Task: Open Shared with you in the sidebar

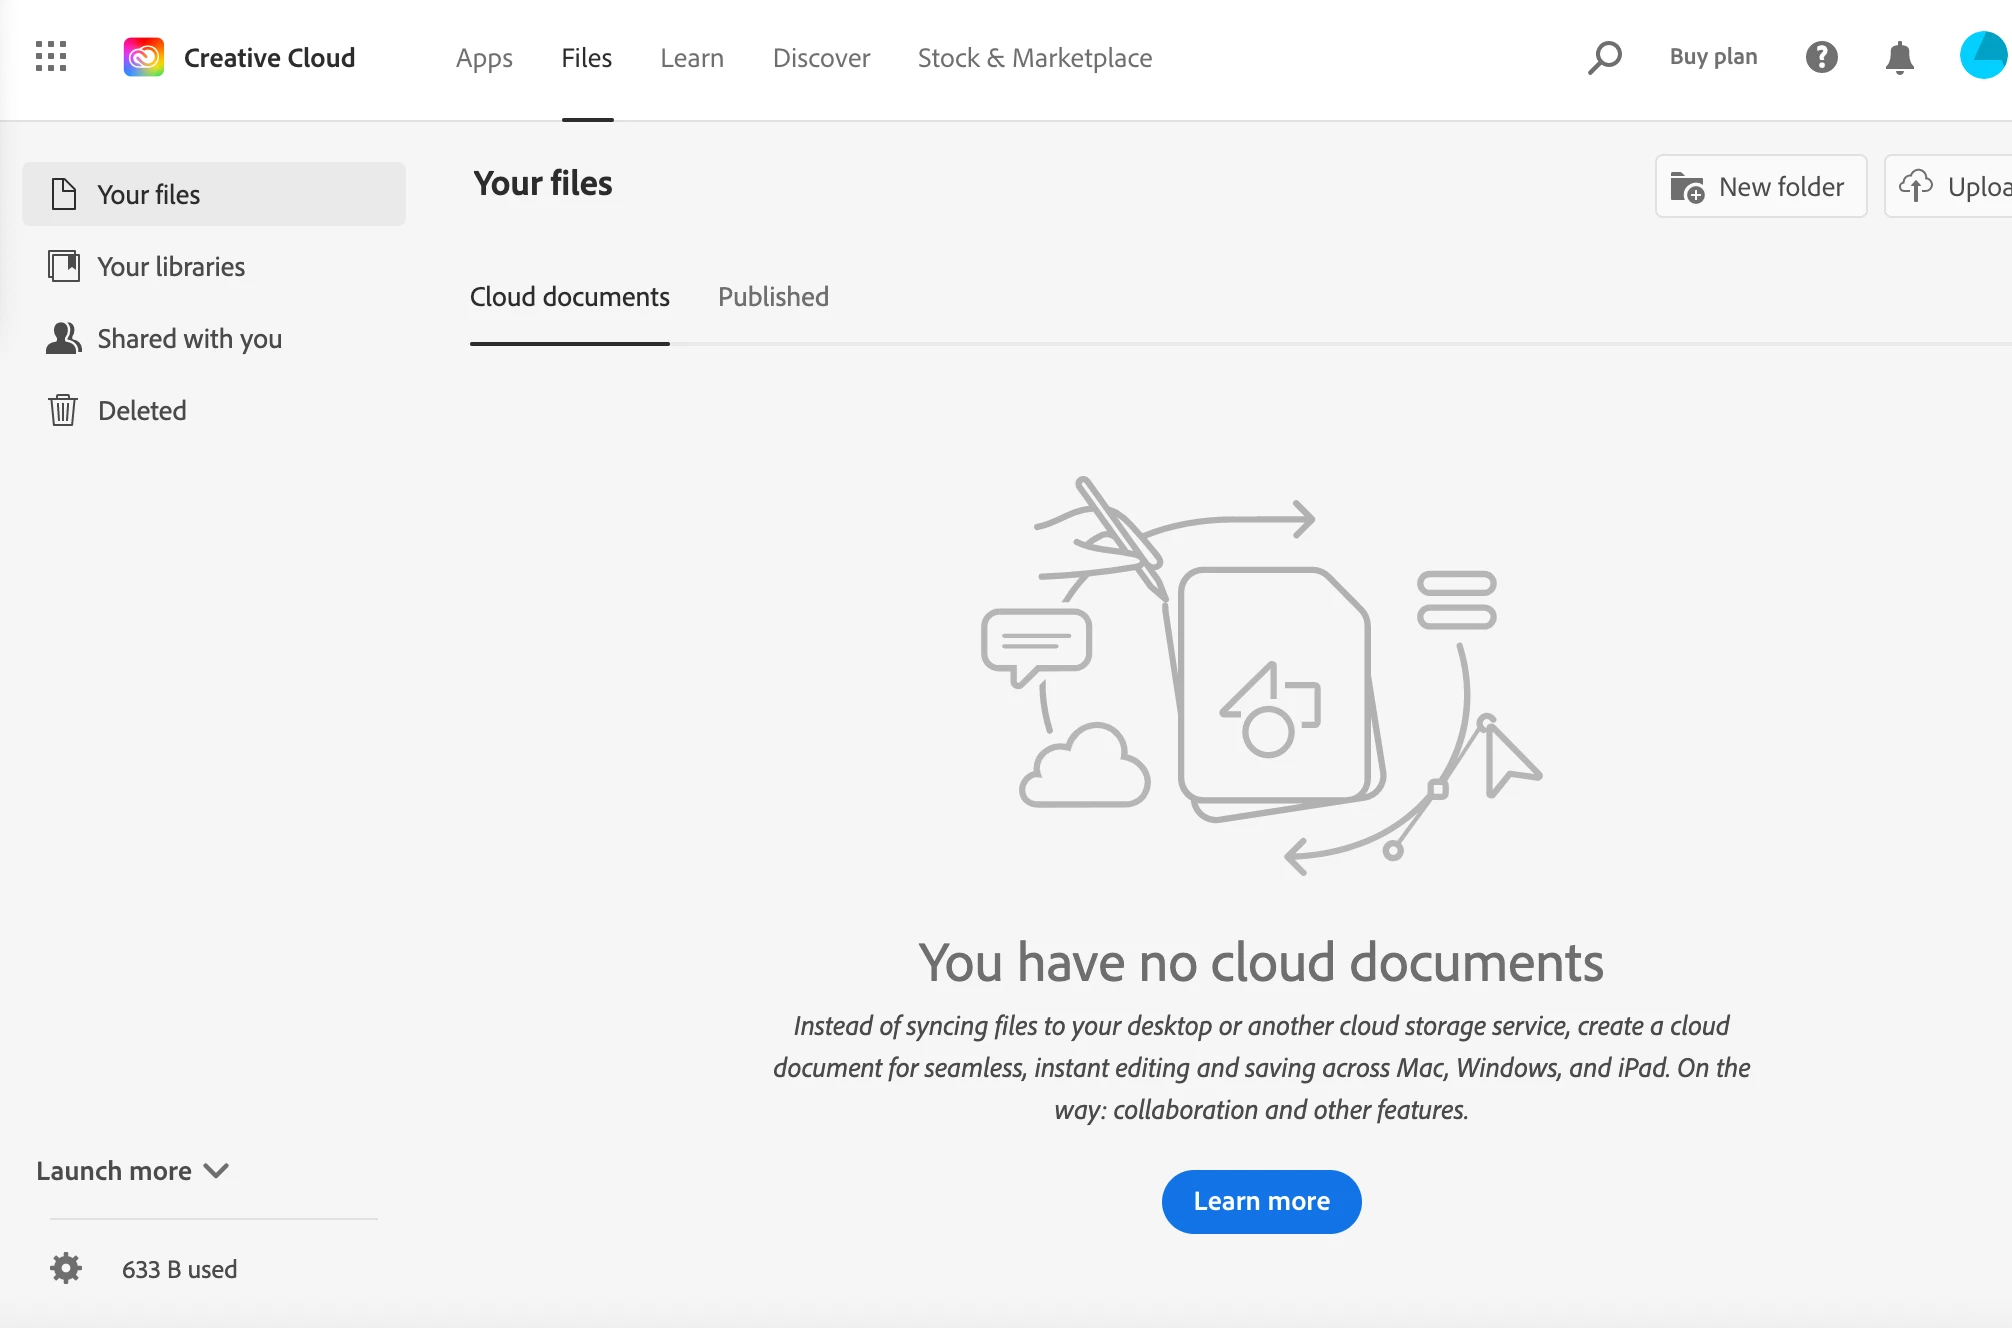Action: pyautogui.click(x=189, y=339)
